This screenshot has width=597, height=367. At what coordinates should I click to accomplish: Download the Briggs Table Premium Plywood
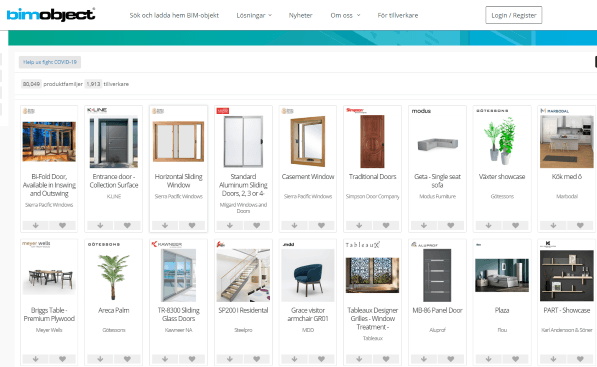(35, 359)
